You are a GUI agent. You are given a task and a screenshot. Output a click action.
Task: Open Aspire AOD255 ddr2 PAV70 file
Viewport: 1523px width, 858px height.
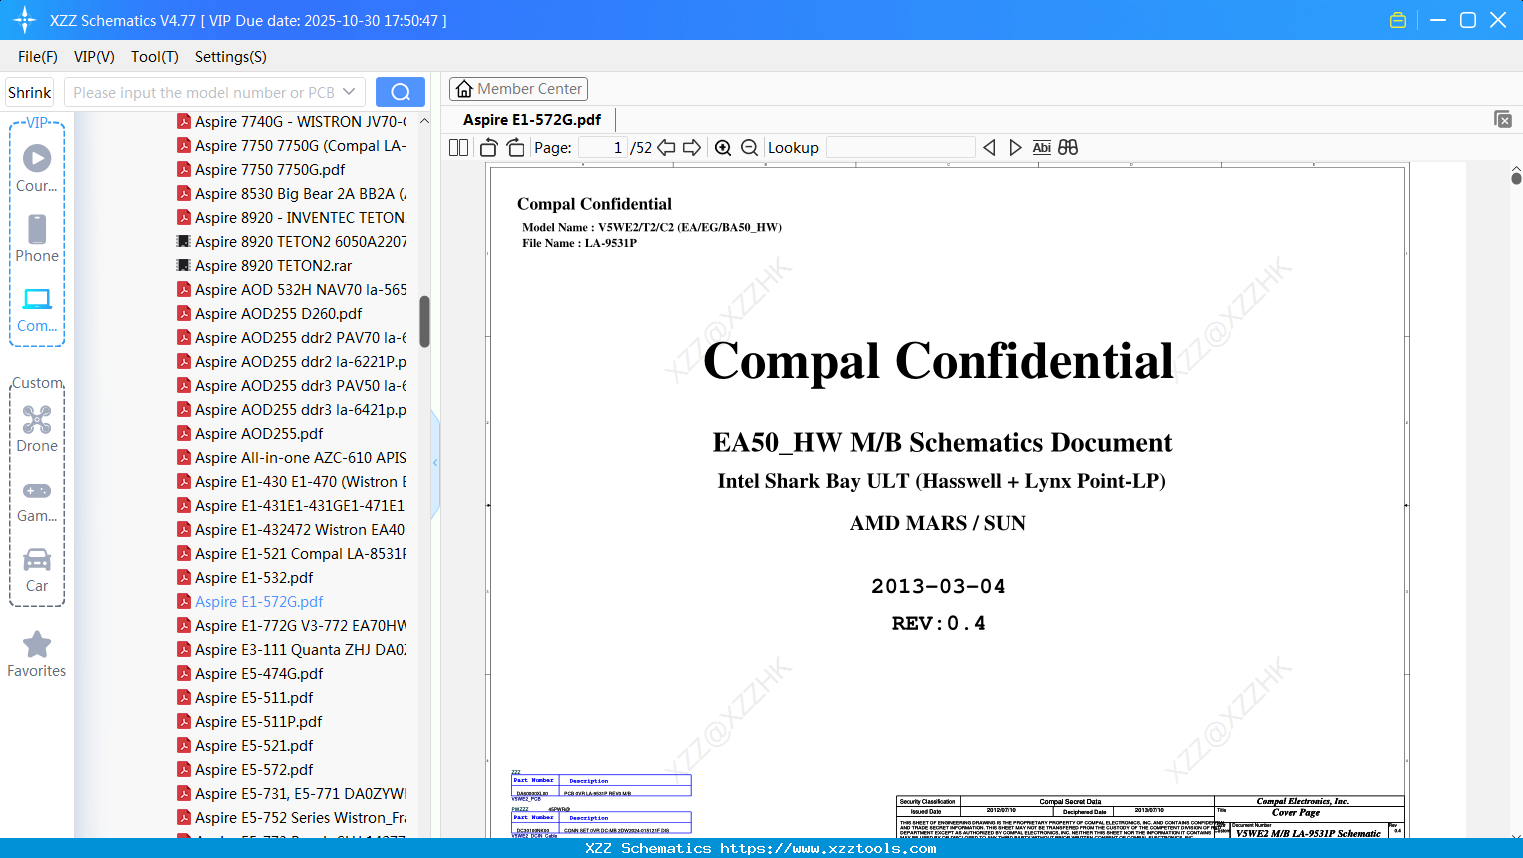pos(300,338)
